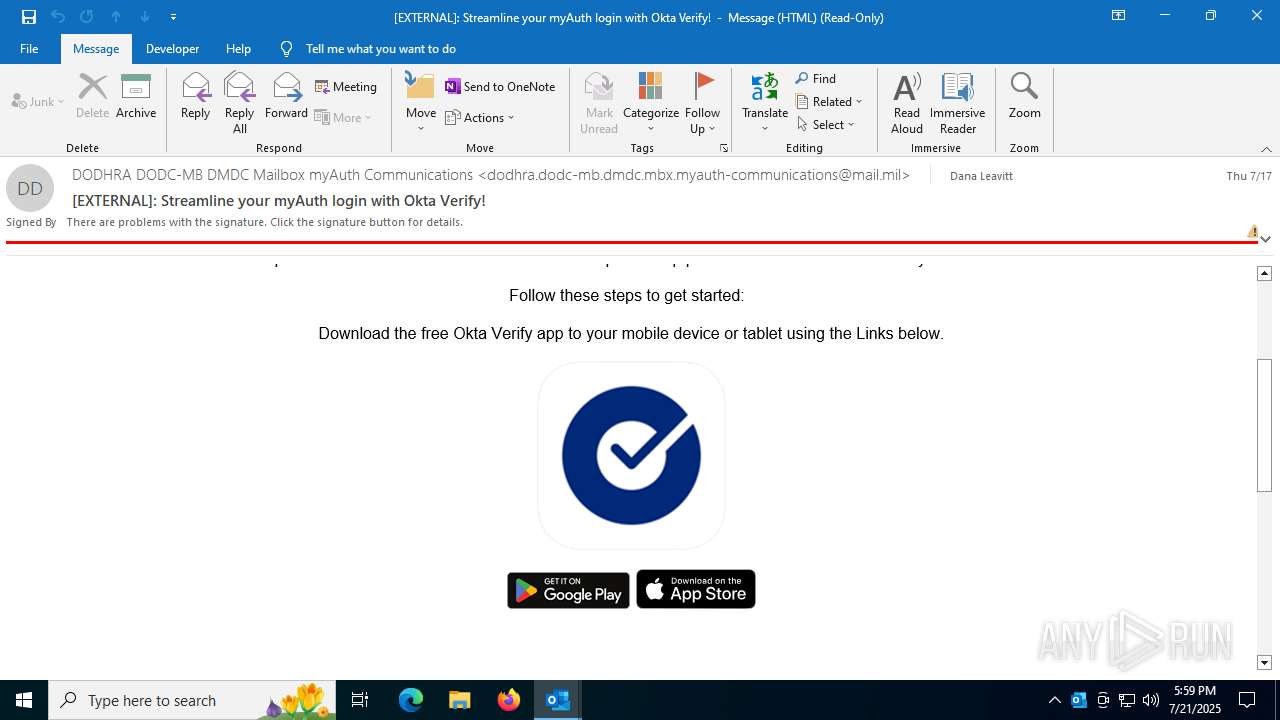Send the message to OneNote
1280x720 pixels.
[x=500, y=87]
